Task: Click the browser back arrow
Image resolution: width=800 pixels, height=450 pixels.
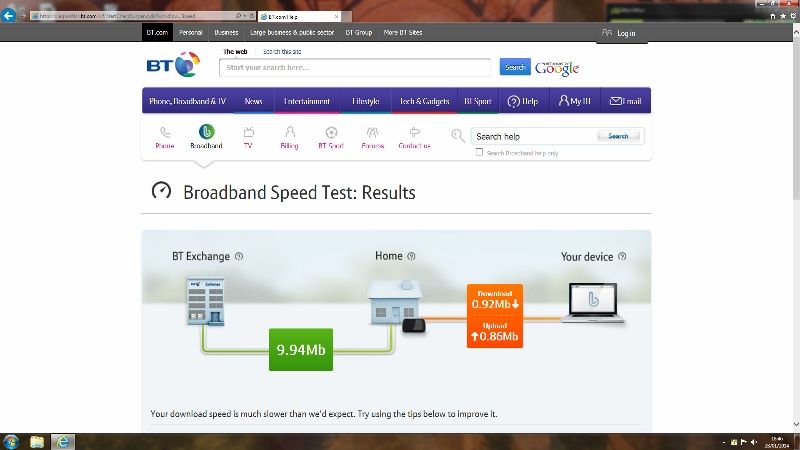Action: point(8,15)
